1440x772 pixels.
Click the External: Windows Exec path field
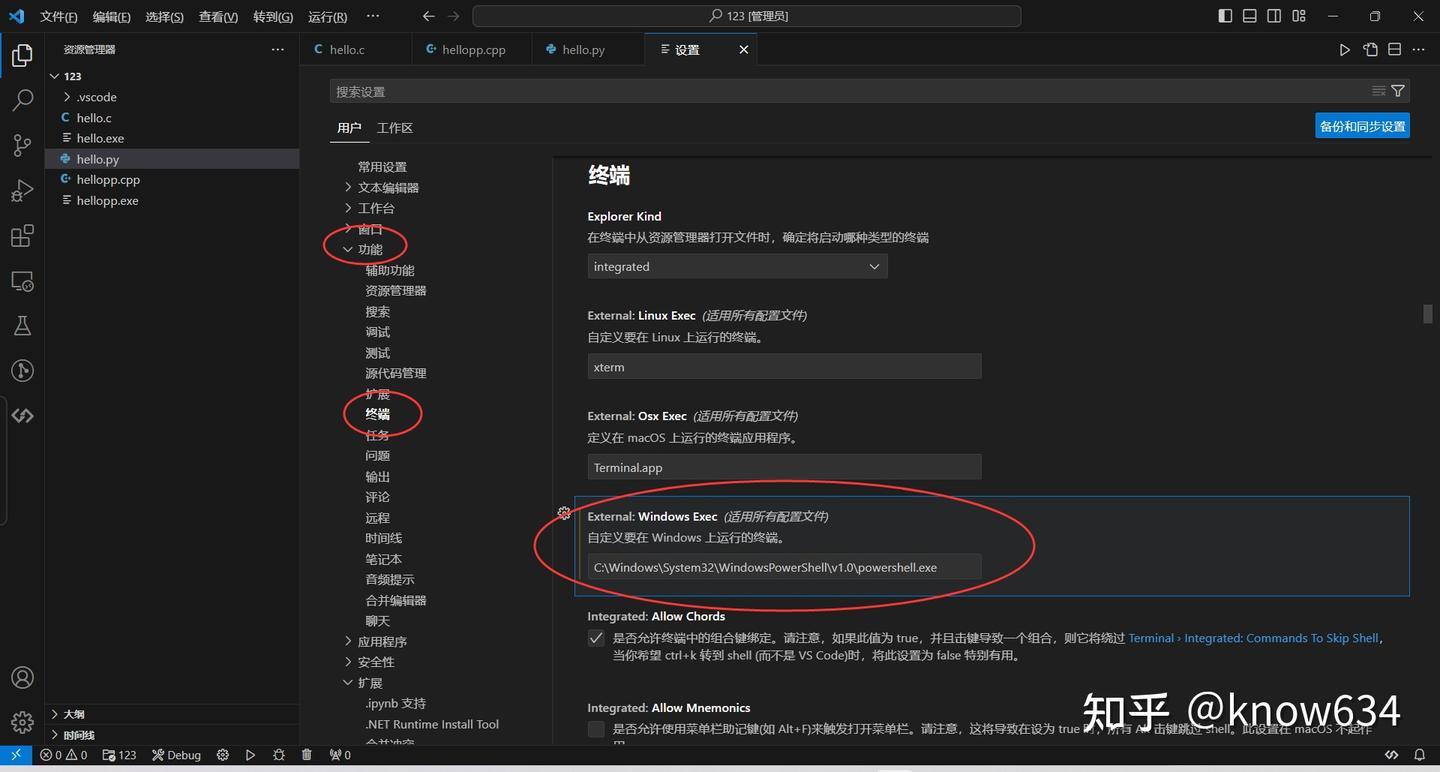coord(784,567)
